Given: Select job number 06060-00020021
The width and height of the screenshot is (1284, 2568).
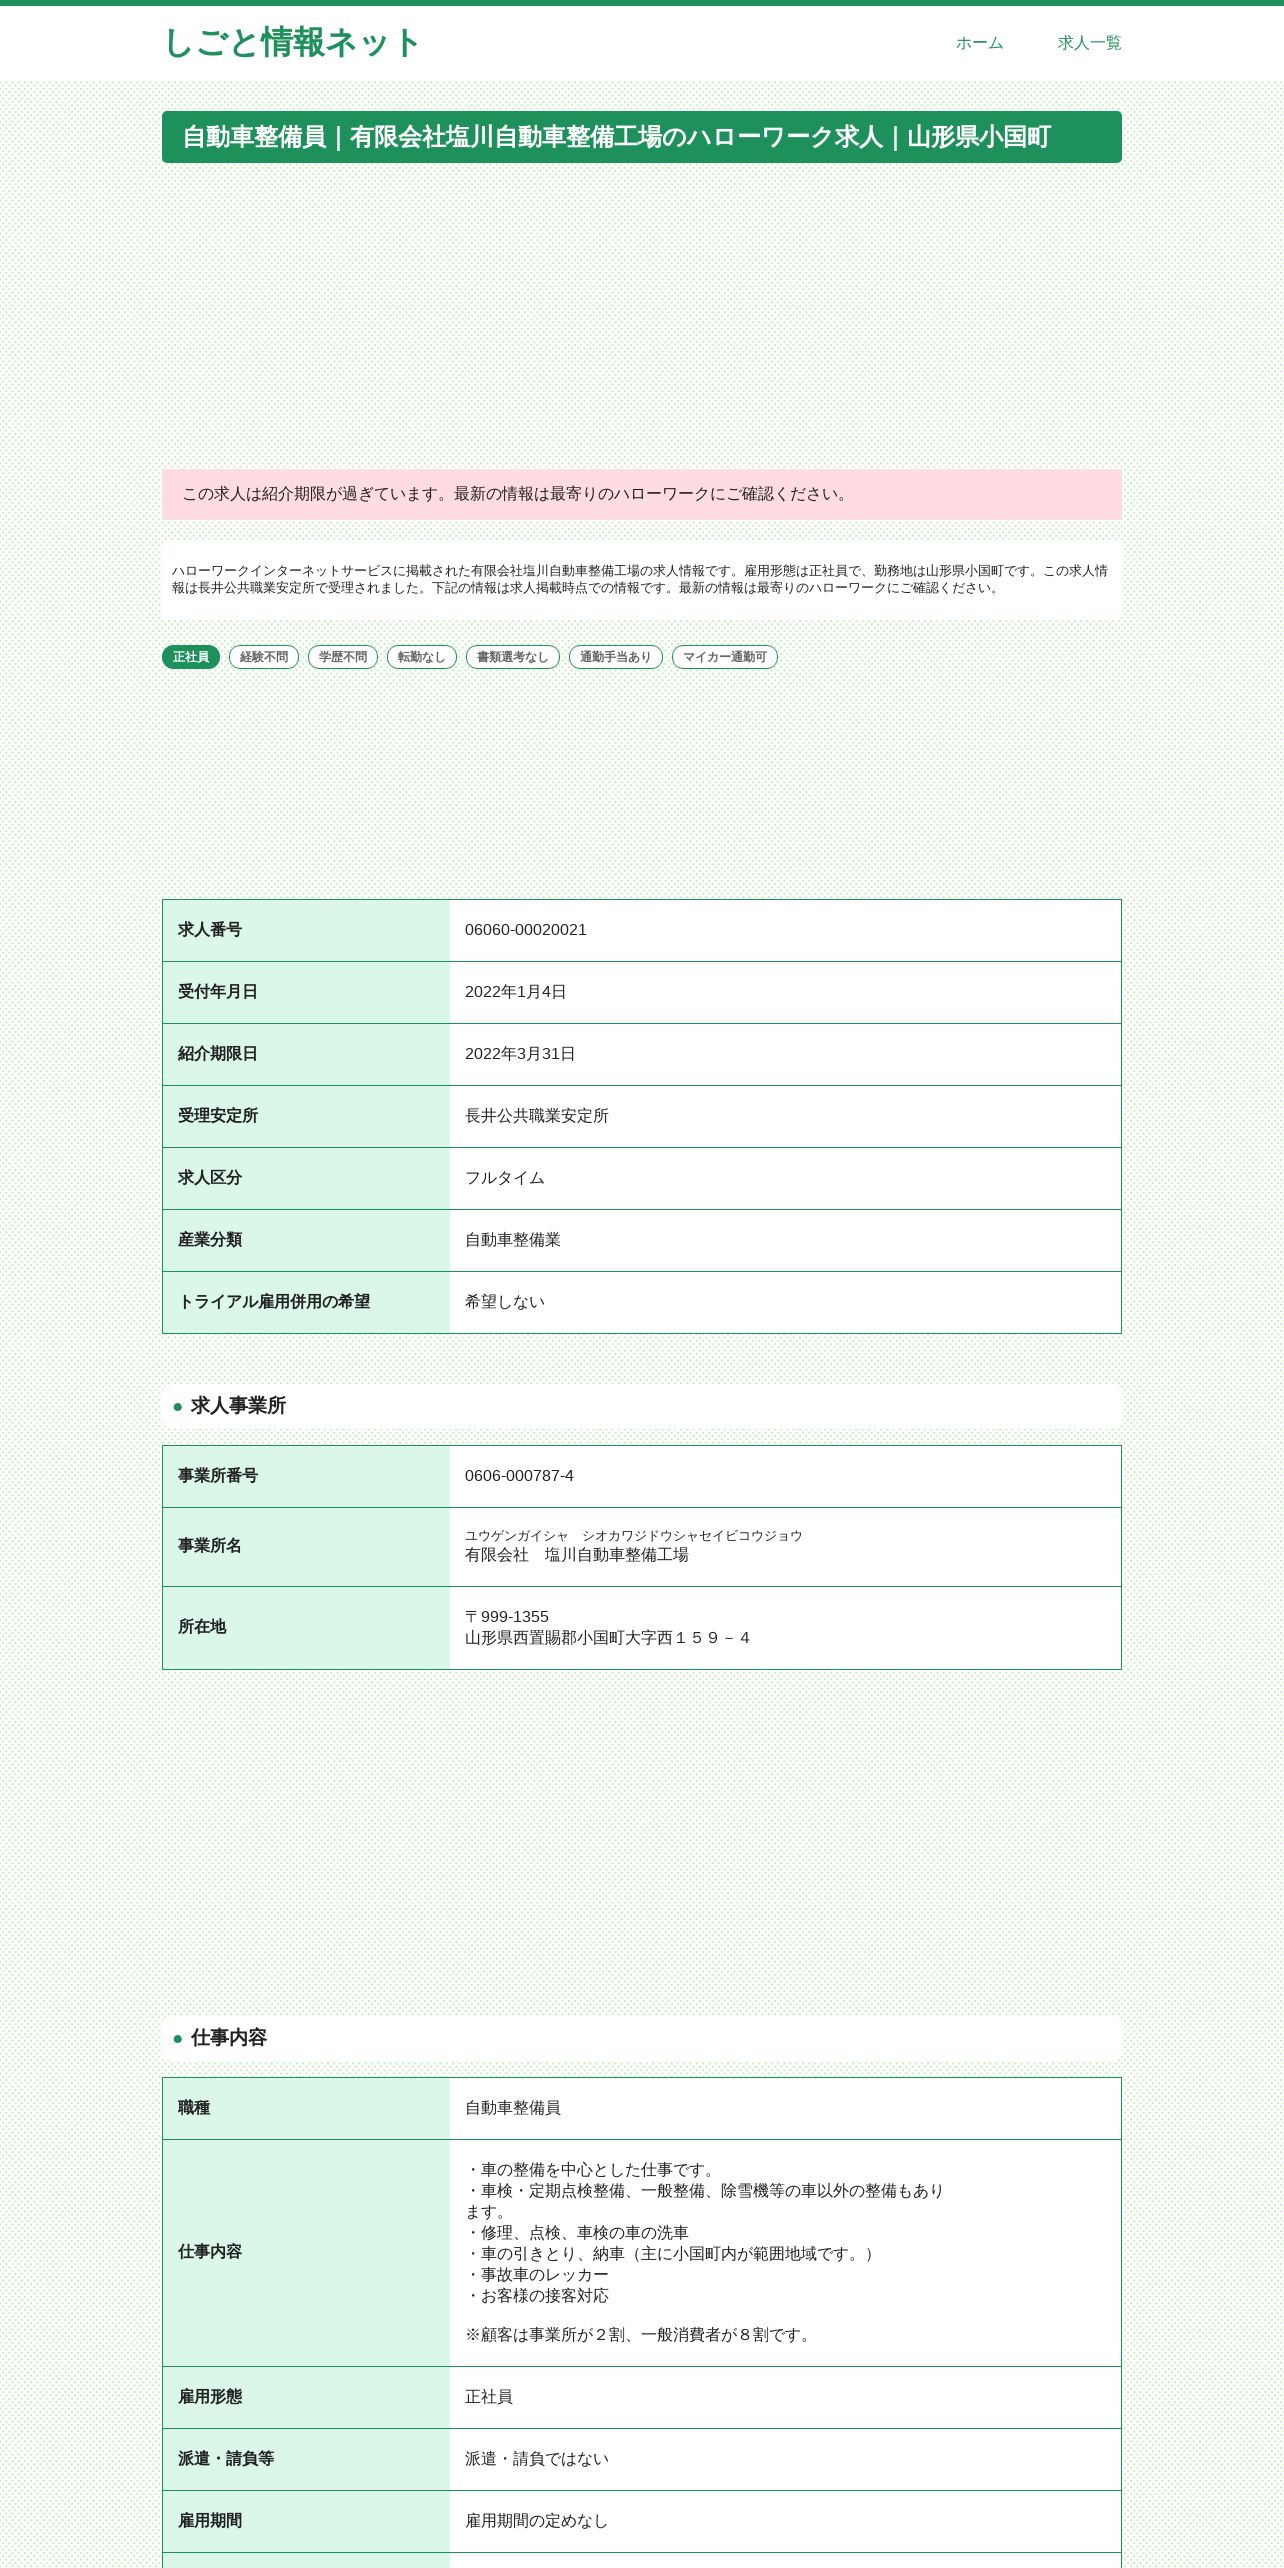Looking at the screenshot, I should click(526, 930).
